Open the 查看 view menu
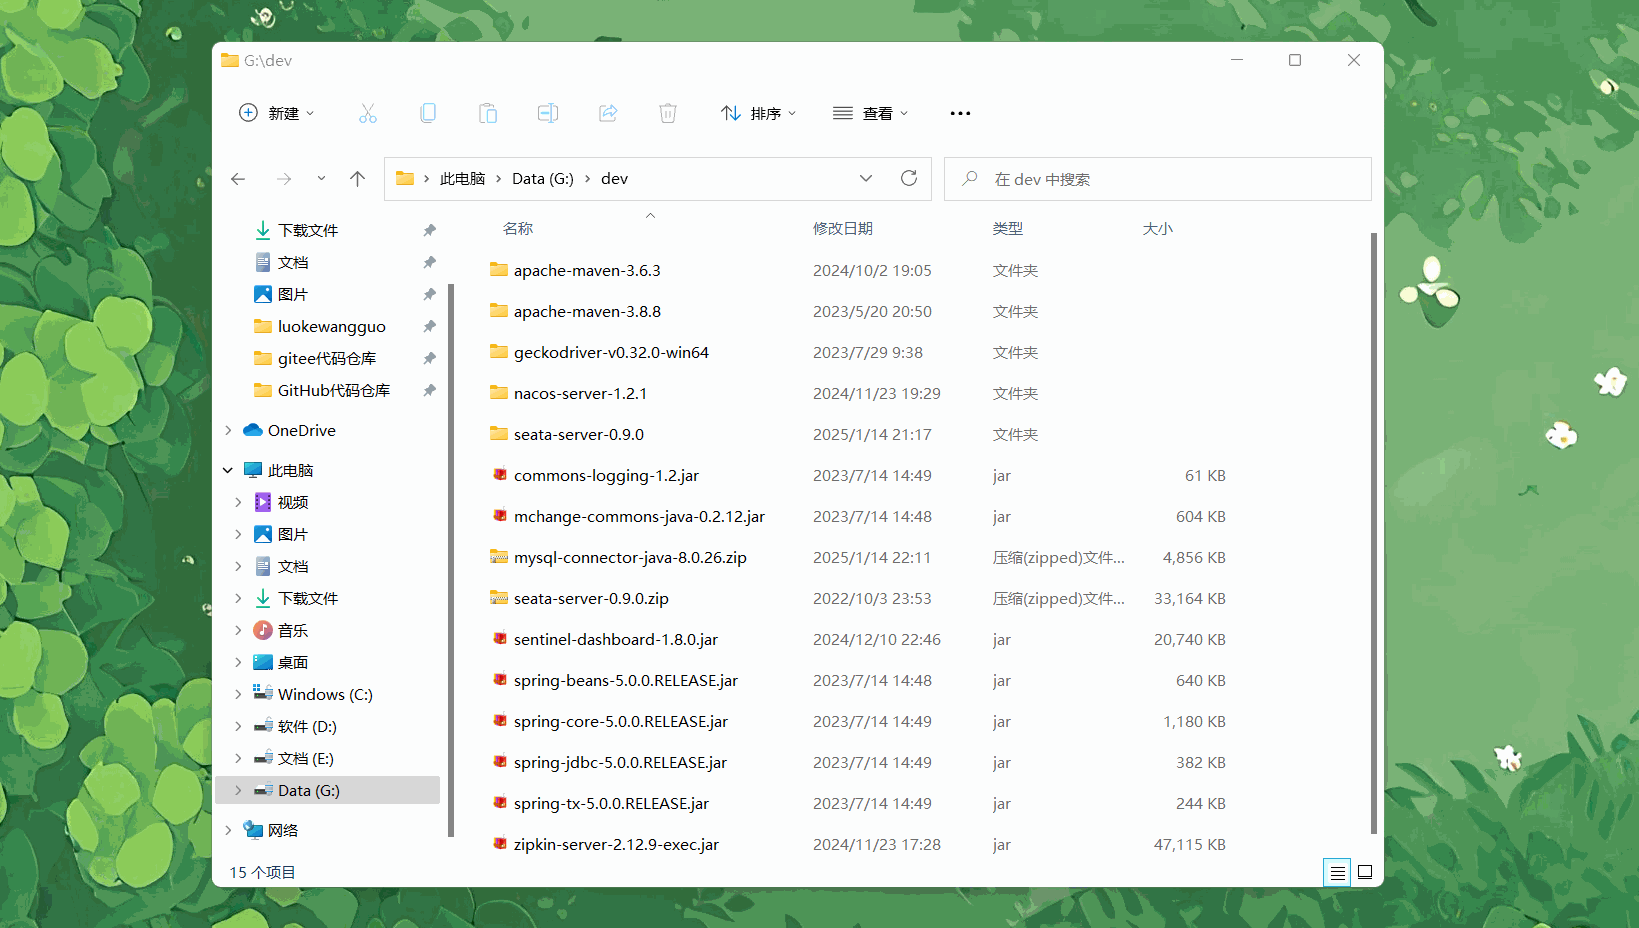 (x=871, y=113)
